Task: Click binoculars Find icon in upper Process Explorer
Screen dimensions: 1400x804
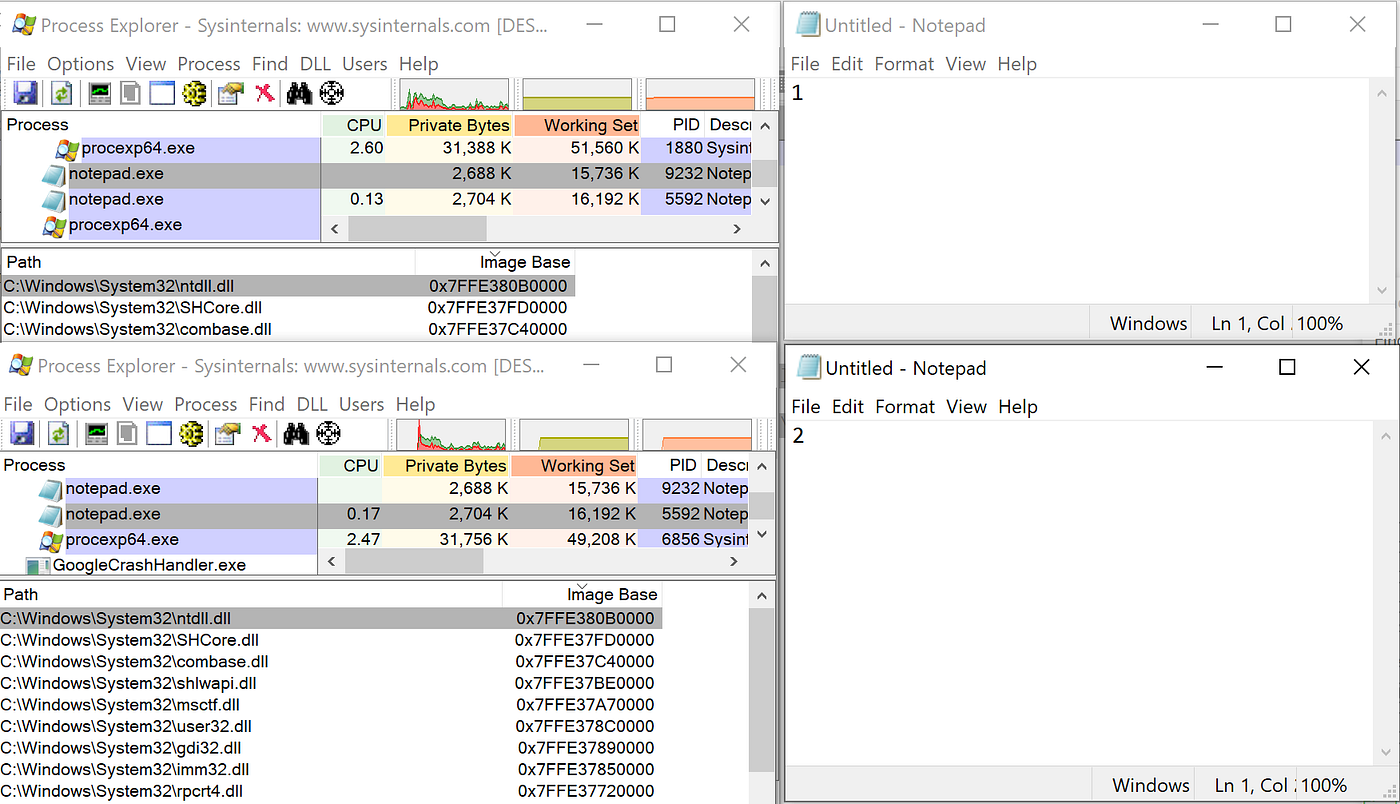Action: [299, 94]
